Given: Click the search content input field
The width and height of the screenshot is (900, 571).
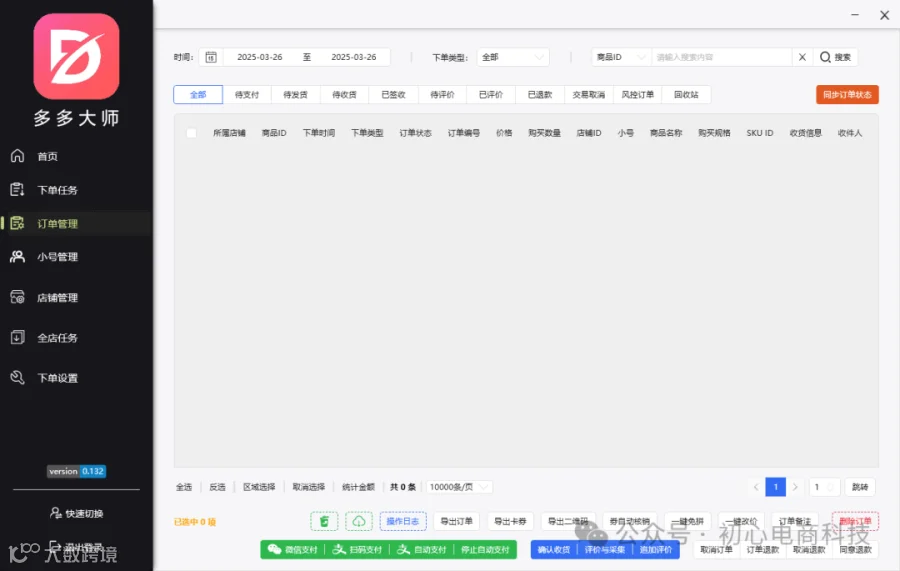Looking at the screenshot, I should 721,57.
